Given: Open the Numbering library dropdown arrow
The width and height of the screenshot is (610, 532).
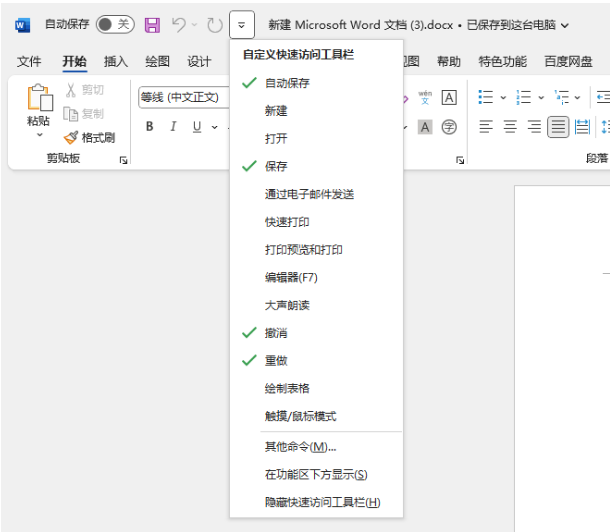Looking at the screenshot, I should tap(541, 98).
